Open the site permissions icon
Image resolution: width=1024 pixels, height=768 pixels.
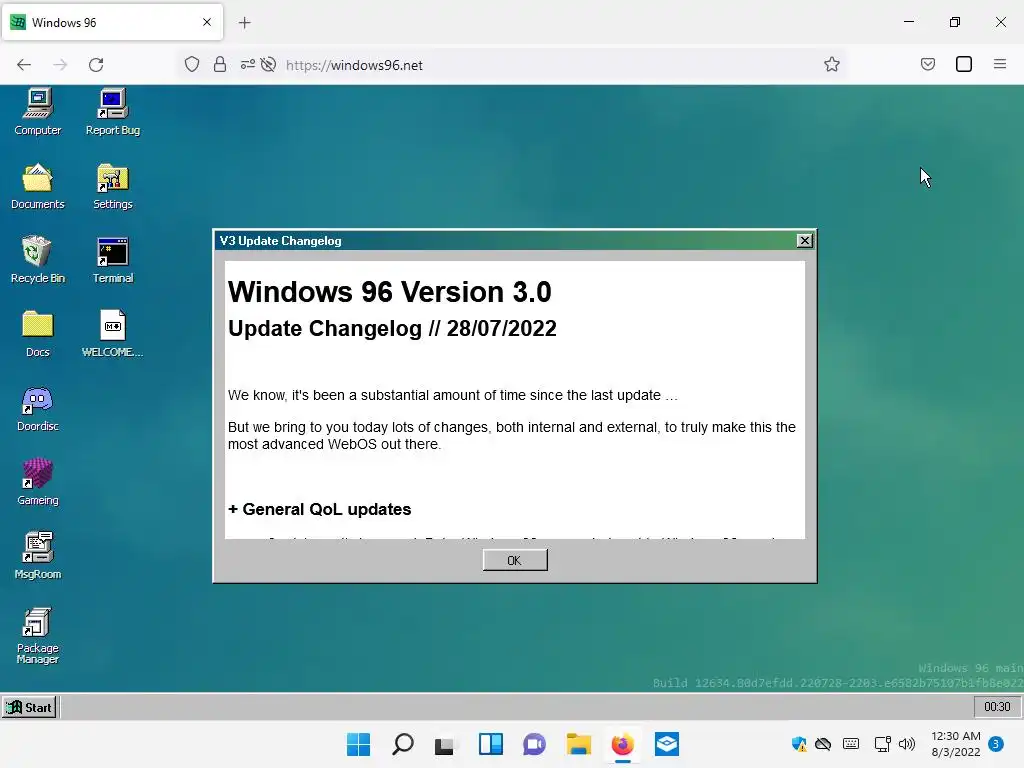coord(248,65)
